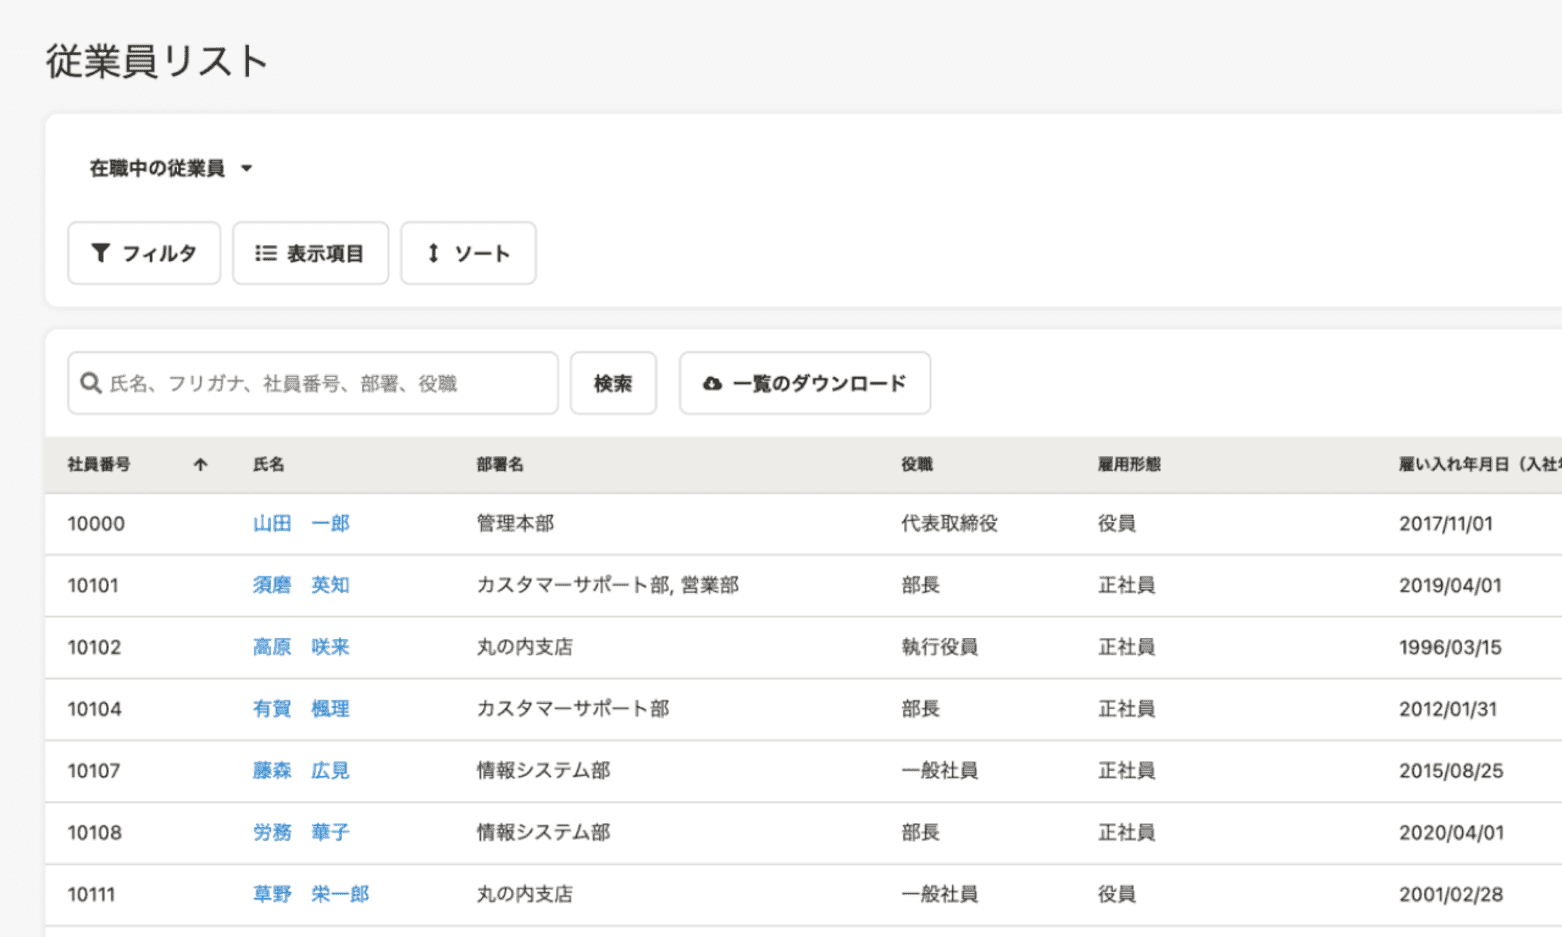The image size is (1562, 937).
Task: Open employee 草野 栄一郎
Action: click(311, 894)
